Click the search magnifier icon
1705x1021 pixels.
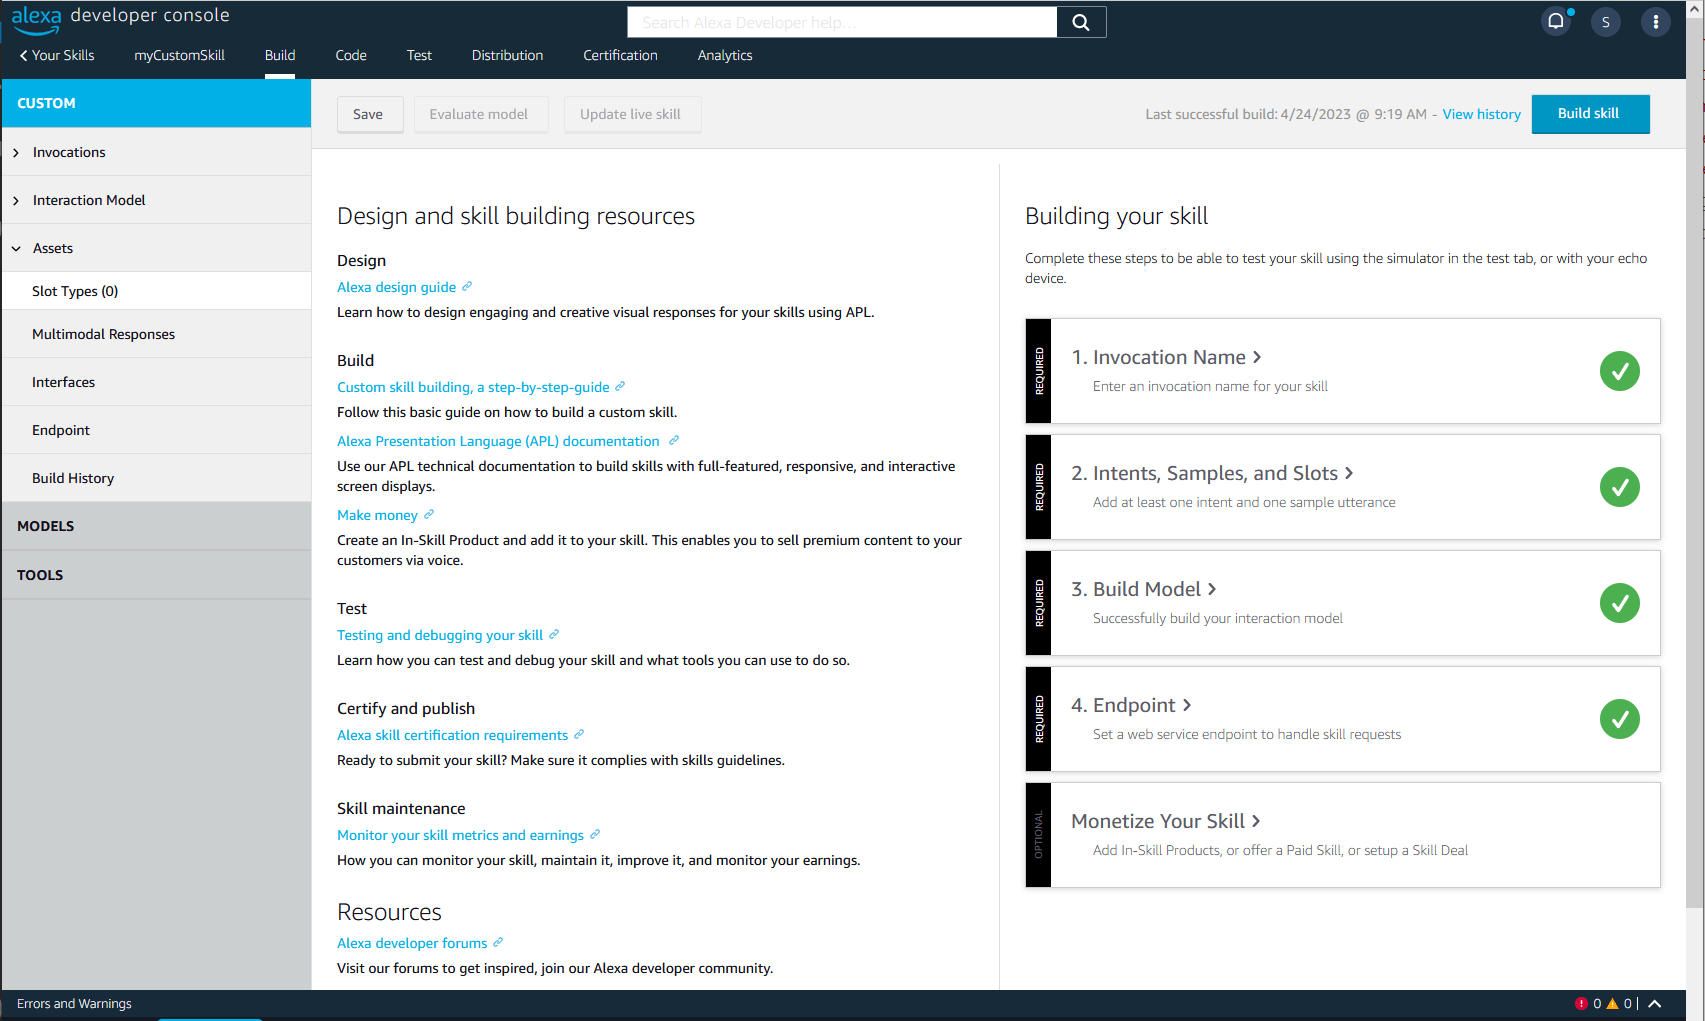coord(1080,22)
